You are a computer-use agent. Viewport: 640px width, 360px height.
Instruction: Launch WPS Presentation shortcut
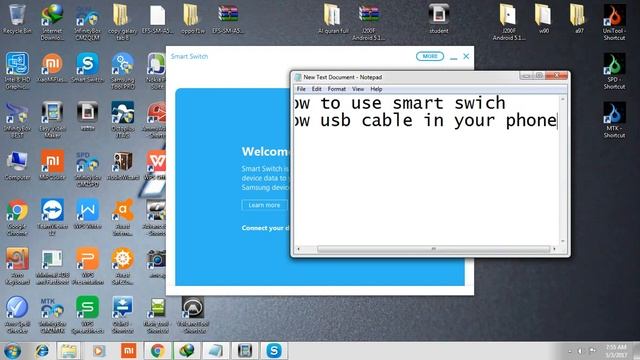coord(87,265)
